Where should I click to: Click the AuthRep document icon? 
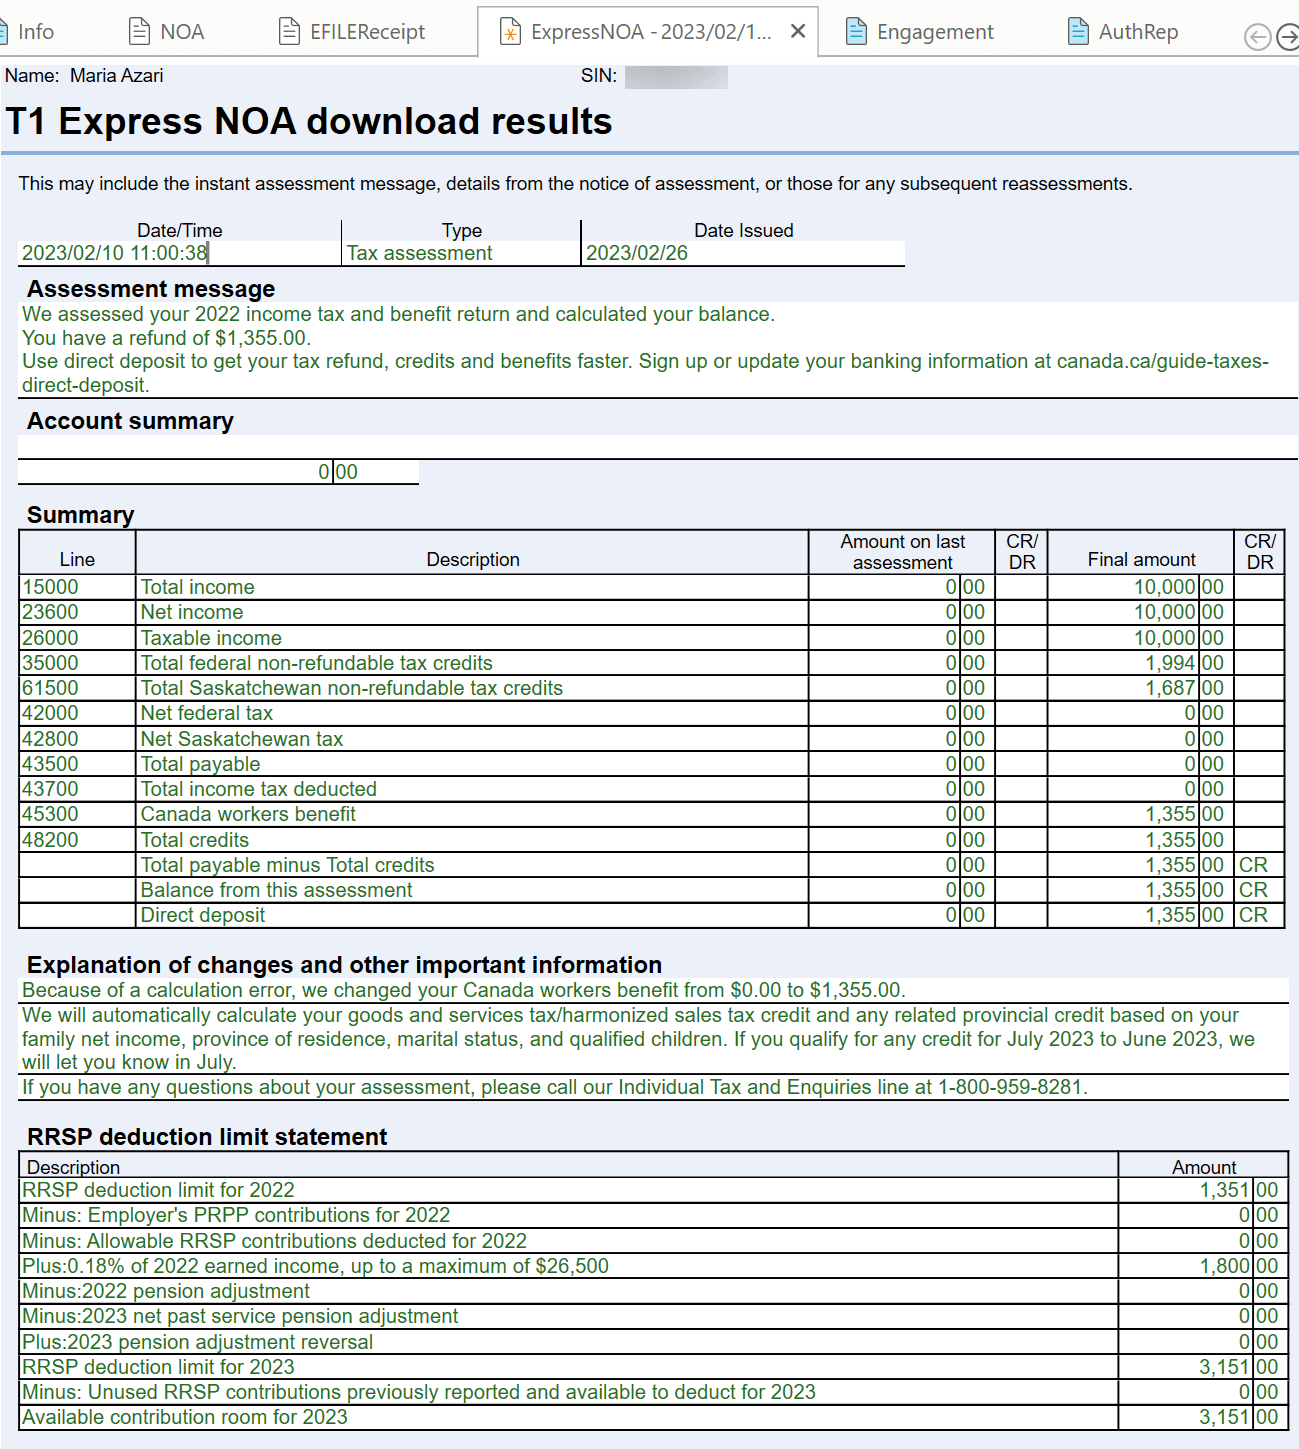point(1078,32)
